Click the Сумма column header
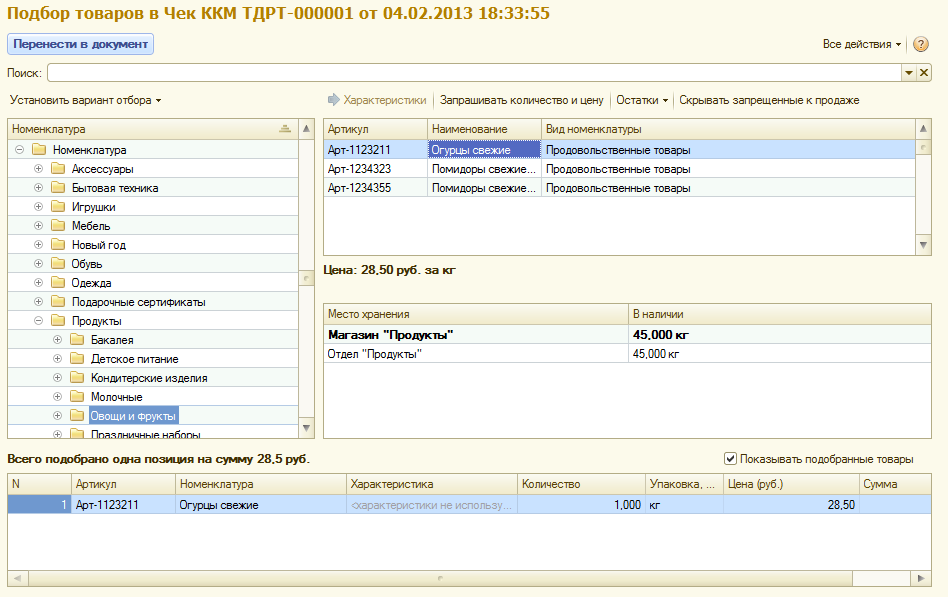The image size is (948, 597). point(895,484)
